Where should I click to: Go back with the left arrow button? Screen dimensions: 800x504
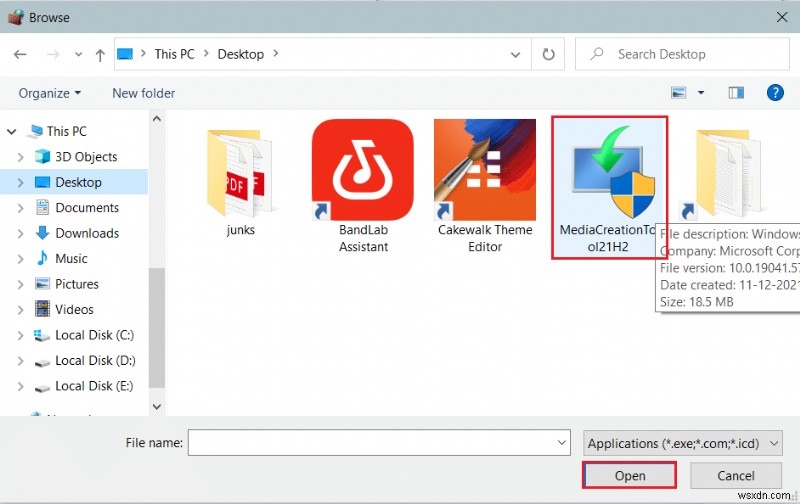20,54
